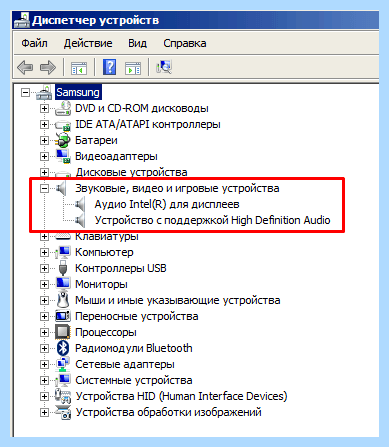The width and height of the screenshot is (389, 447).
Task: Click the Сетевые адаптеры network icon
Action: tap(63, 364)
